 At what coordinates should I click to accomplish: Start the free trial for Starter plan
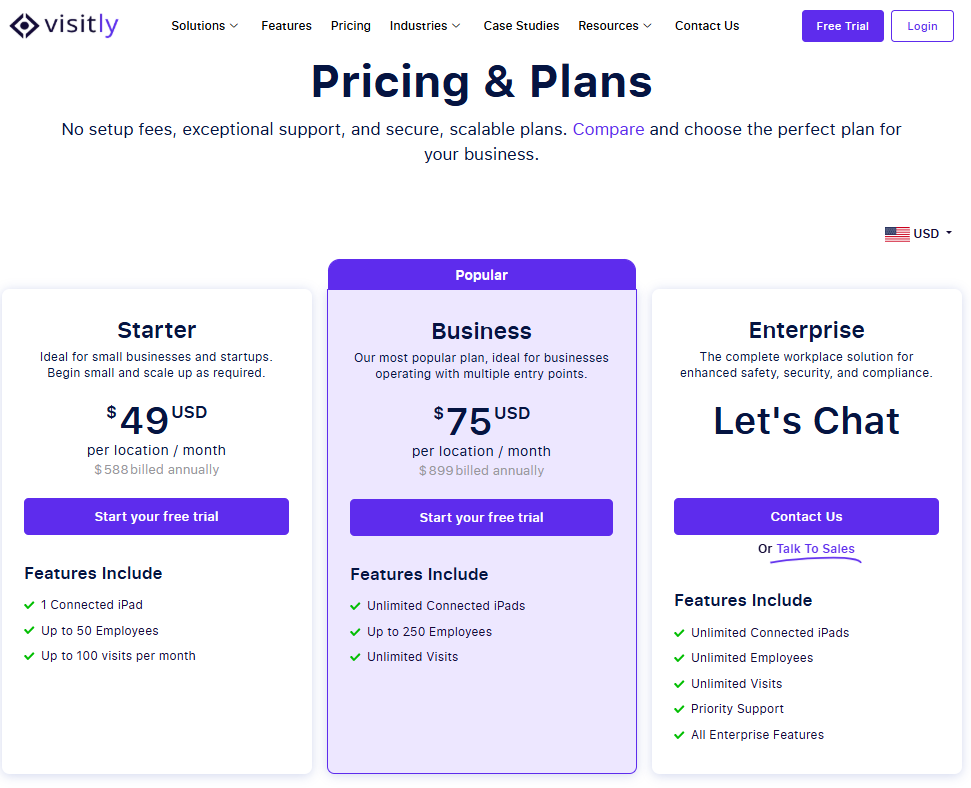[157, 517]
